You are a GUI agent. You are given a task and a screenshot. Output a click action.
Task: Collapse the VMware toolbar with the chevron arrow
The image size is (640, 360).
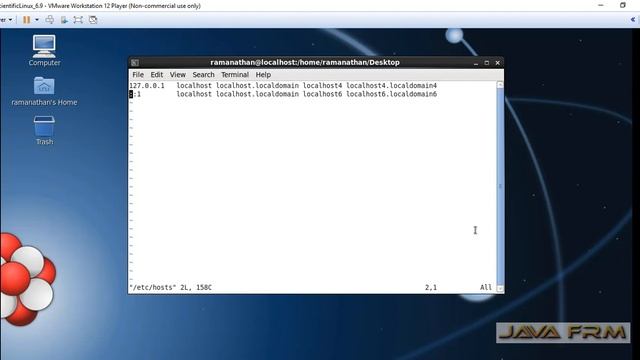[633, 19]
